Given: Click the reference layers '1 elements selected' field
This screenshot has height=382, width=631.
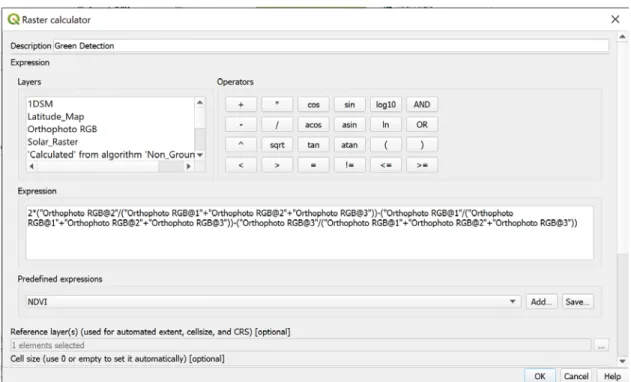Looking at the screenshot, I should (x=301, y=345).
